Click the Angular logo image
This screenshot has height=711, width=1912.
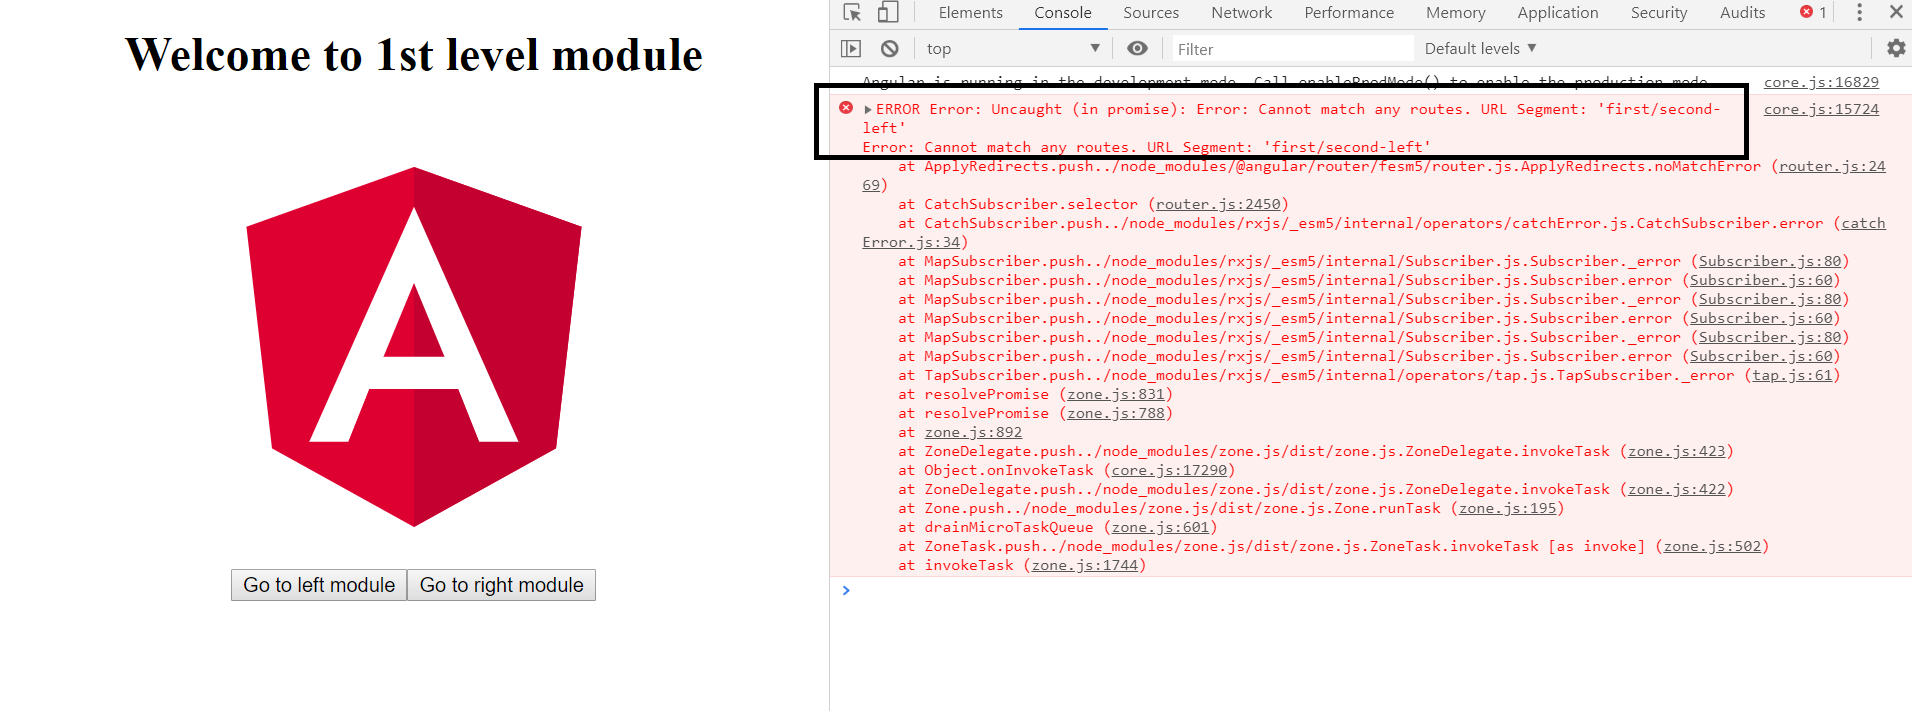pos(414,346)
